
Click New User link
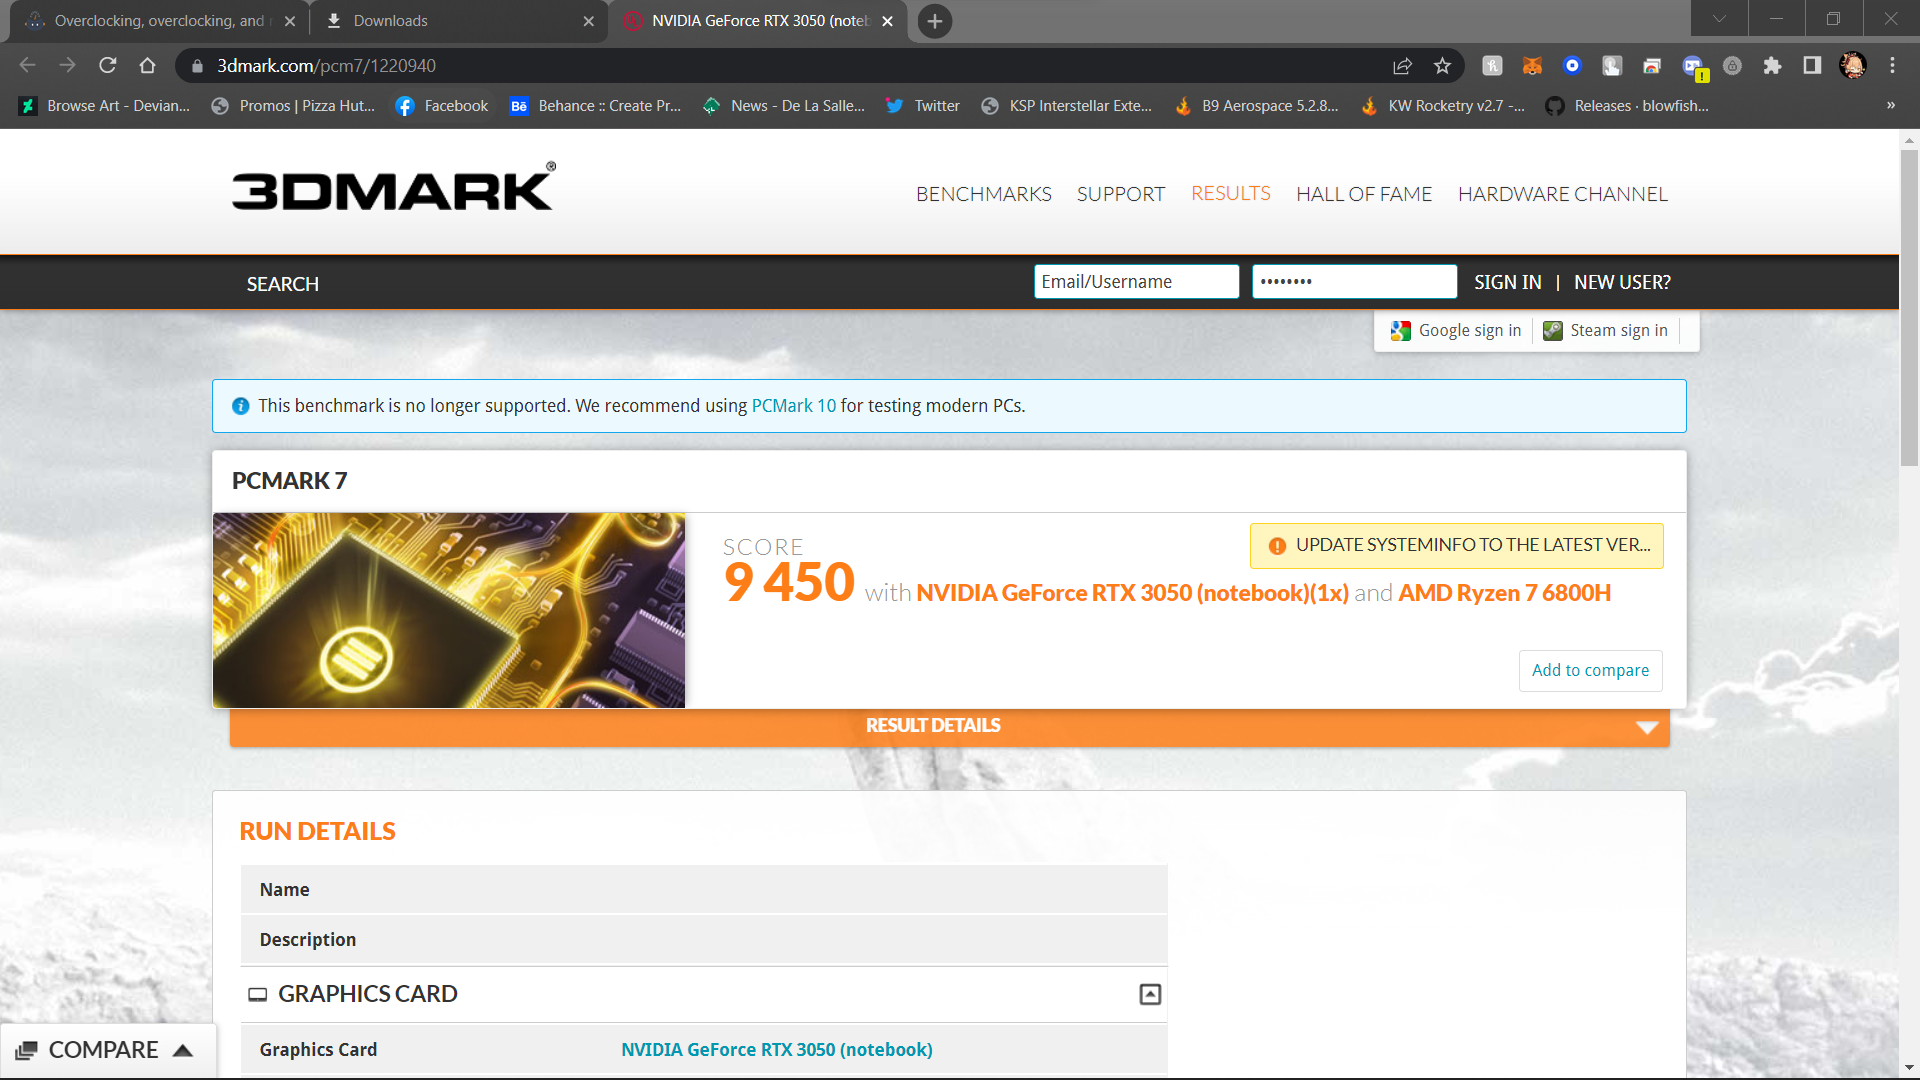pyautogui.click(x=1622, y=283)
